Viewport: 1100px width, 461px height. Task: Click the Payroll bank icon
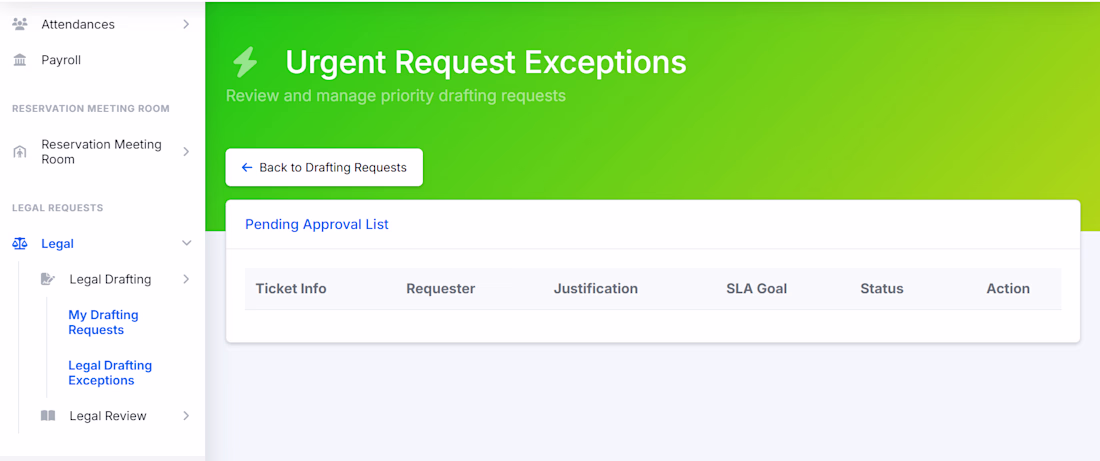(20, 60)
